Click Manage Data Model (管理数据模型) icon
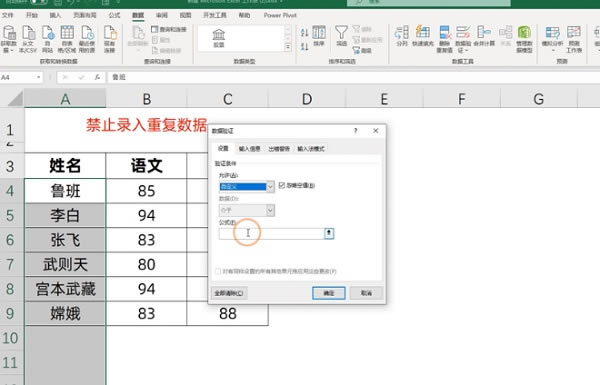Image resolution: width=600 pixels, height=385 pixels. tap(524, 39)
